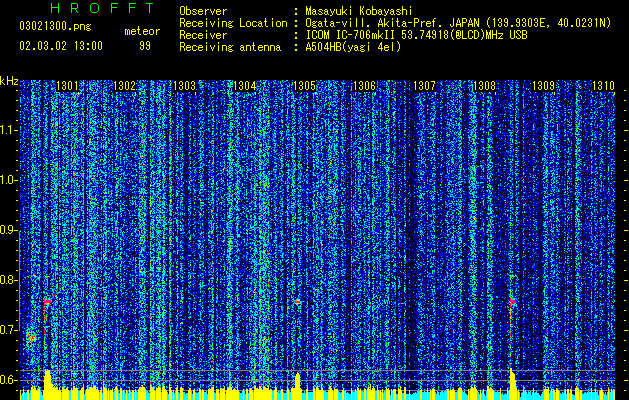Click the 1302 time marker

(125, 85)
